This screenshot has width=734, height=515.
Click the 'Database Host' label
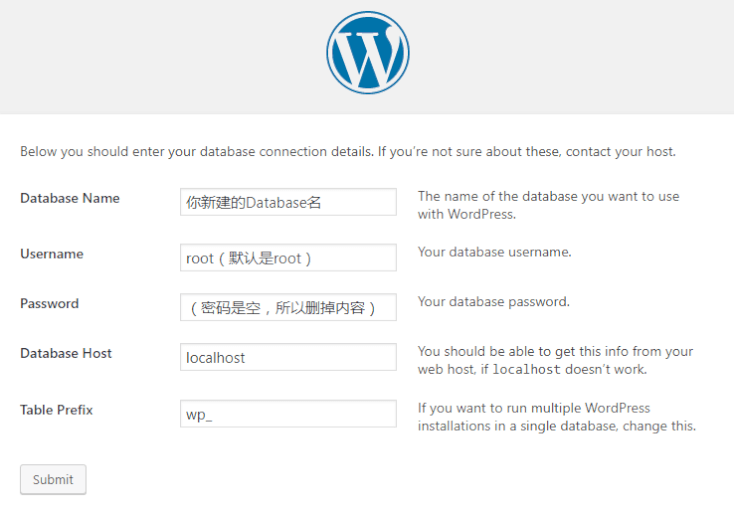(66, 353)
